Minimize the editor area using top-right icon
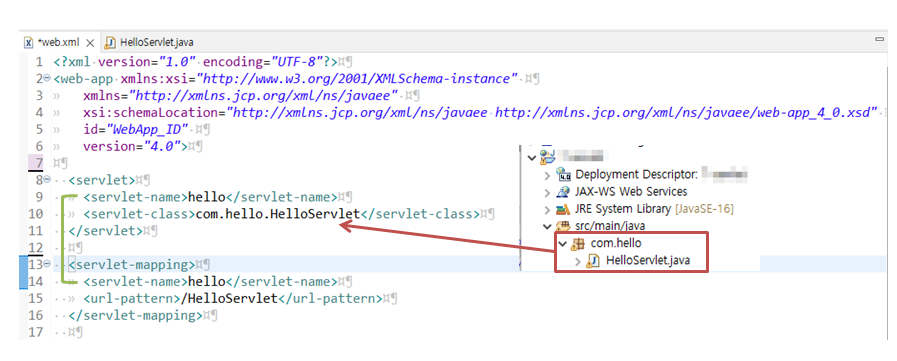The image size is (897, 361). [880, 39]
